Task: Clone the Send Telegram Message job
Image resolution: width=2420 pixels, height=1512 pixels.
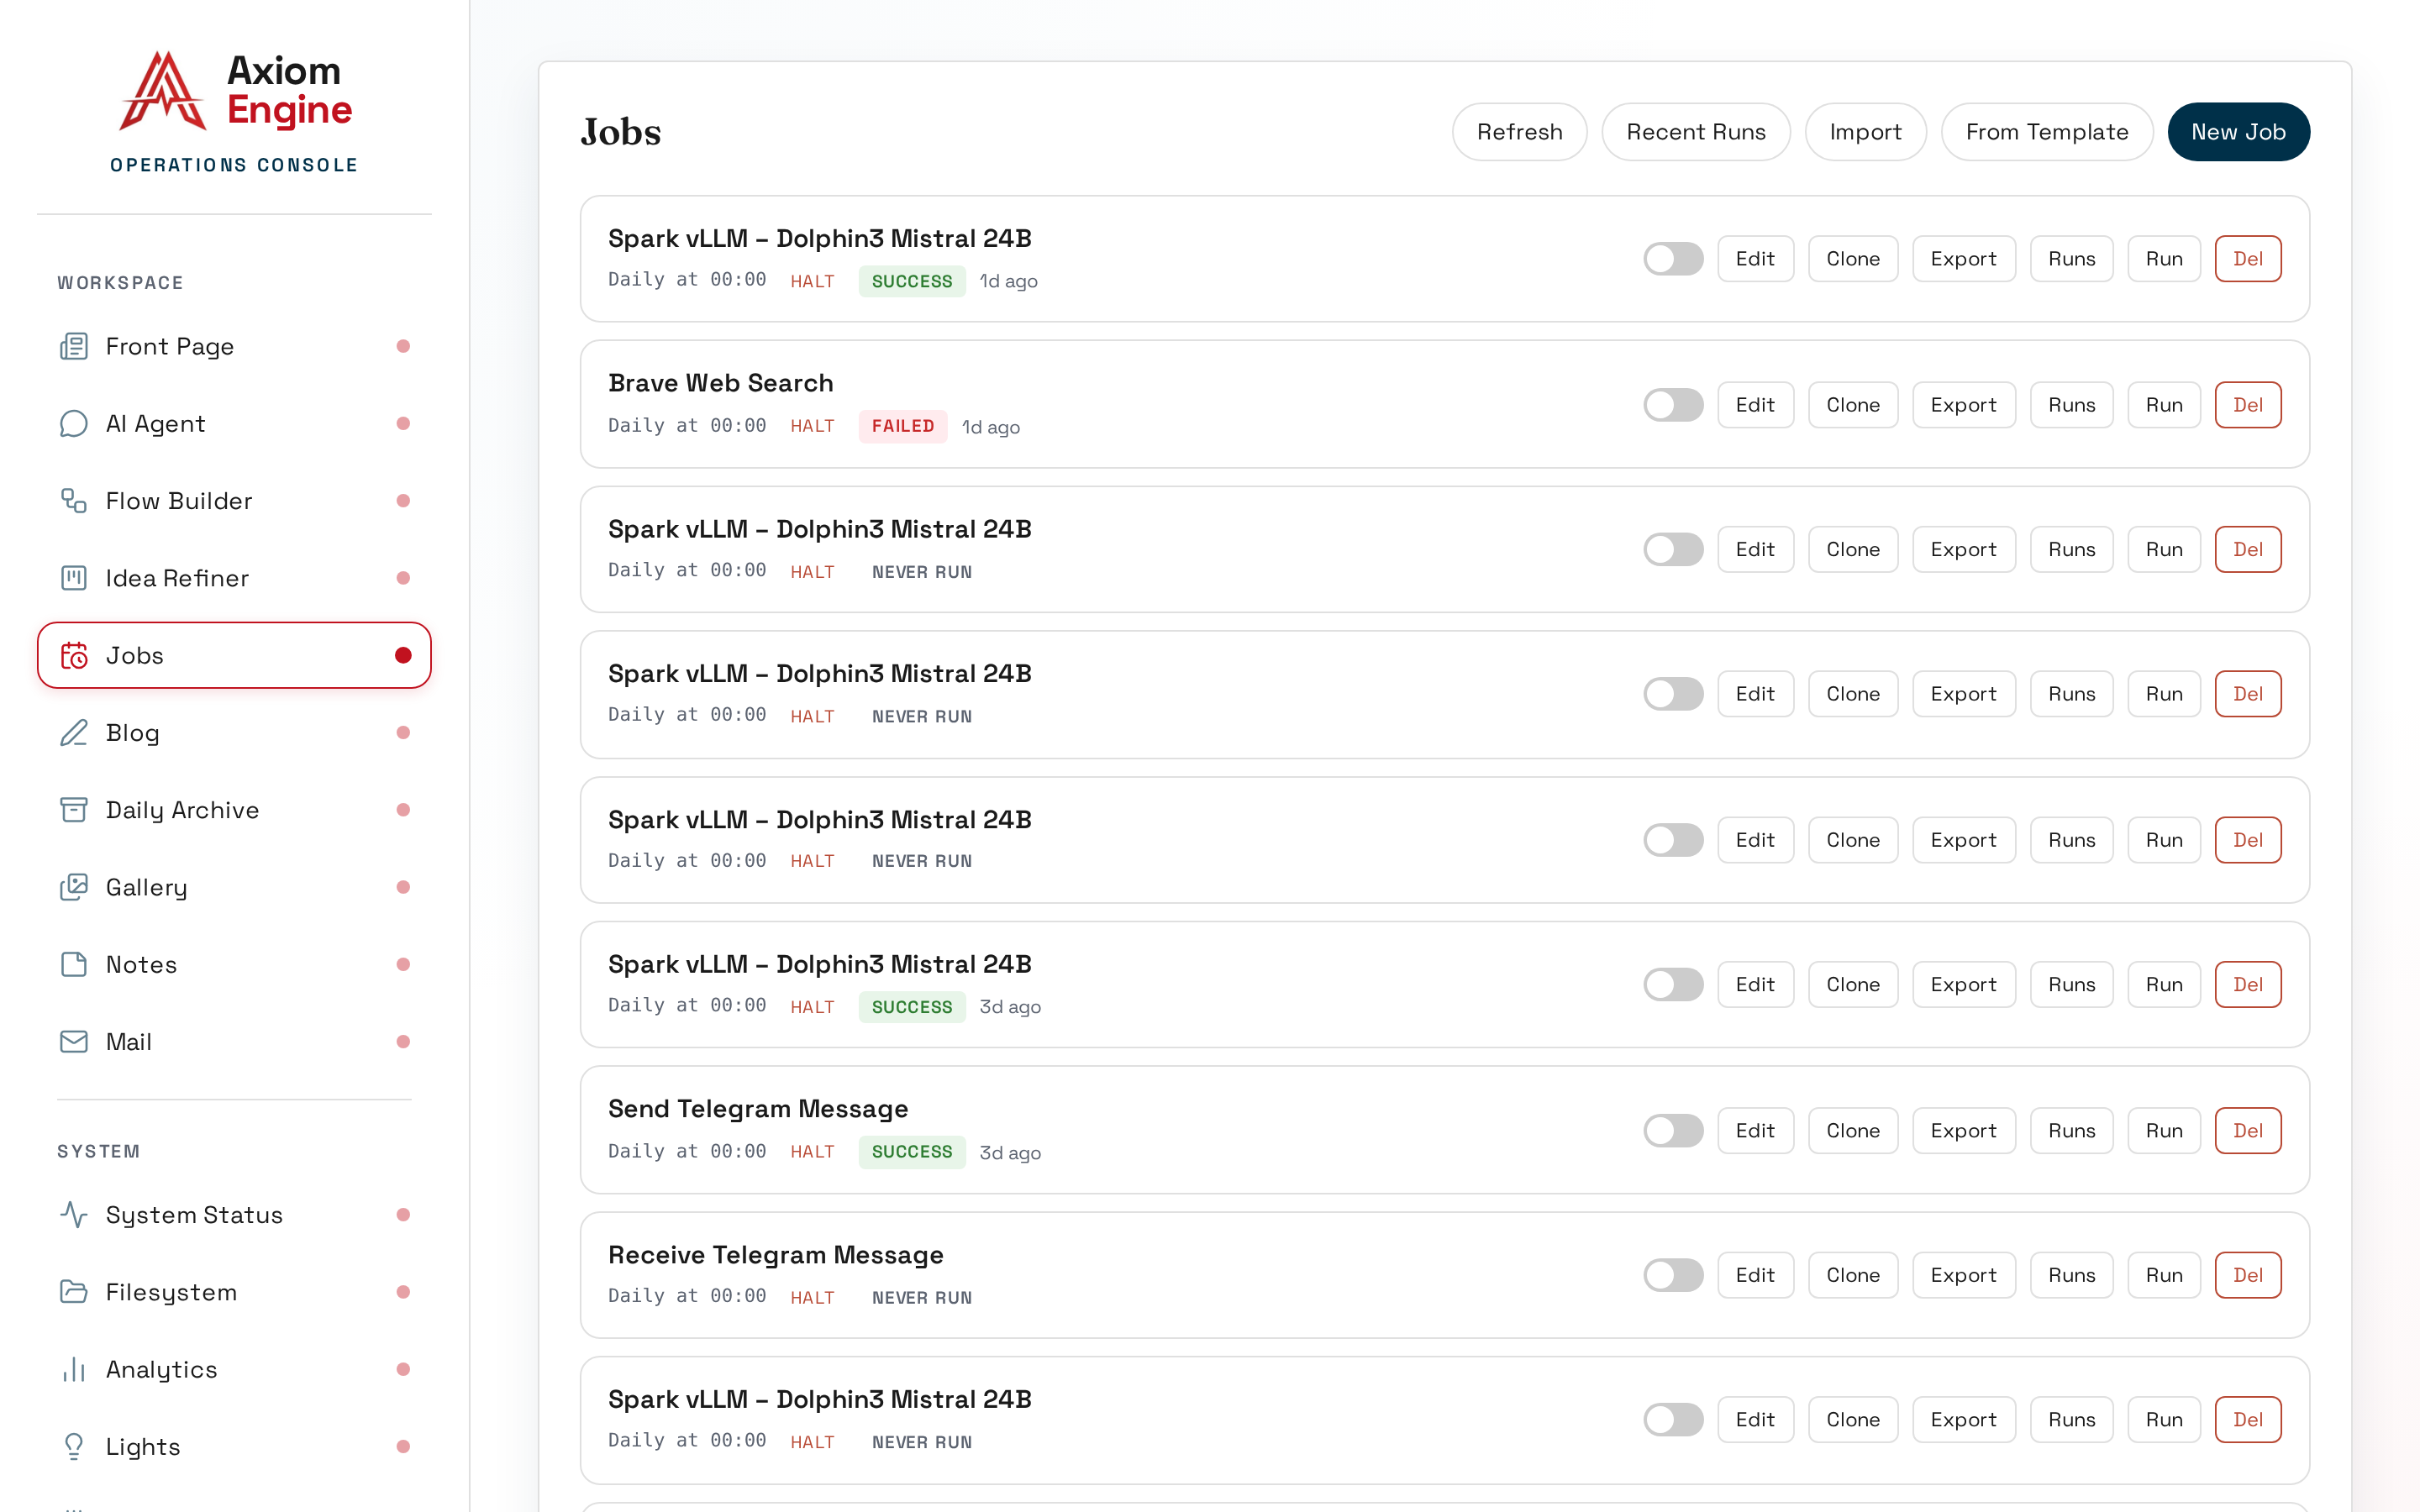Action: pyautogui.click(x=1853, y=1131)
